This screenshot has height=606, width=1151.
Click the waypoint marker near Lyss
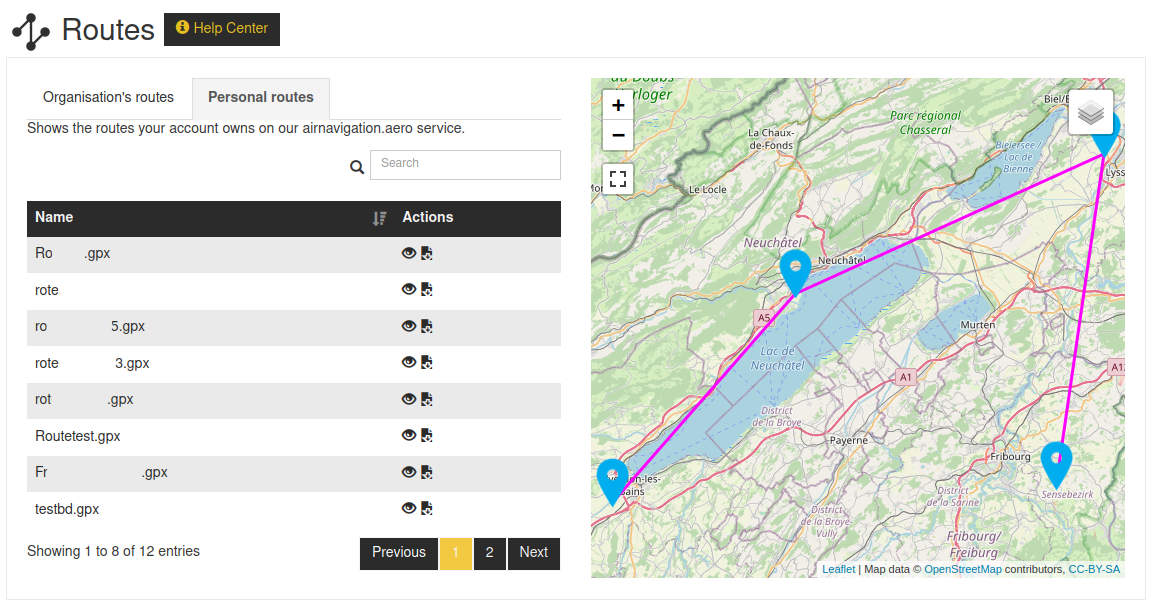(x=1108, y=144)
